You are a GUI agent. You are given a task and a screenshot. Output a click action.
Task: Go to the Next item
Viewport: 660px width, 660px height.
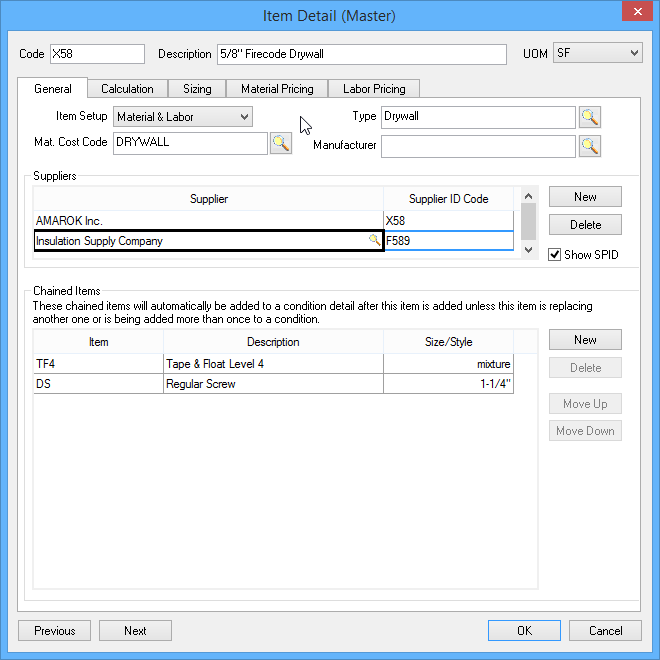click(135, 631)
